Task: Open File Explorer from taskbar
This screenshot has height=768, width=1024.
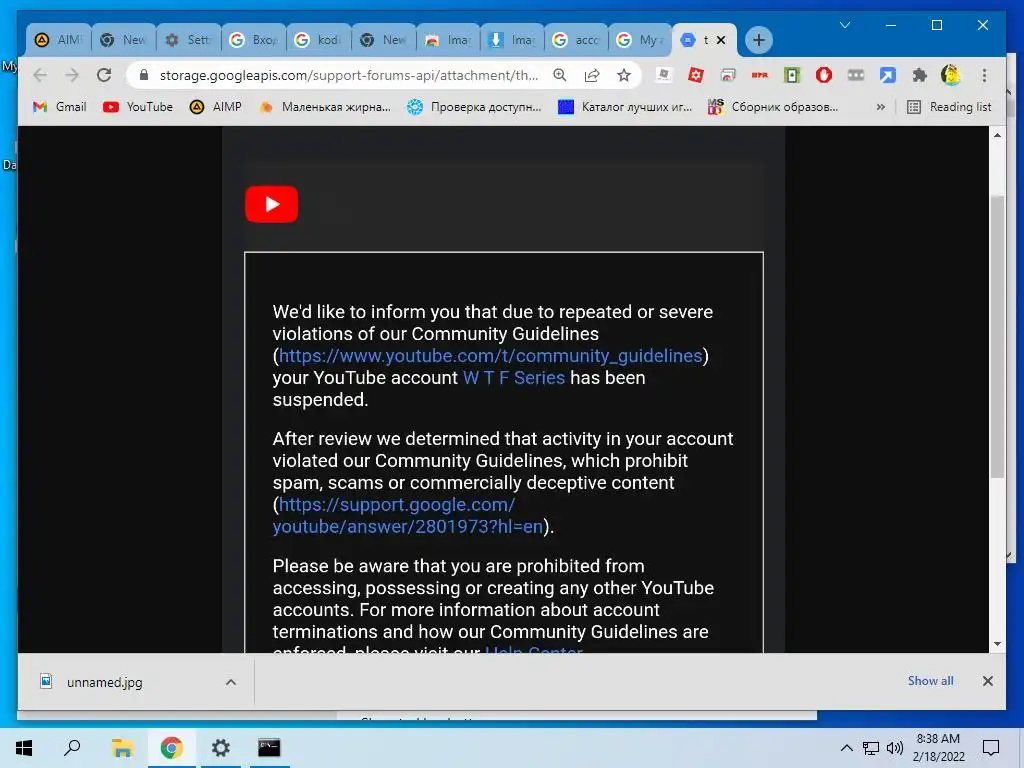Action: (122, 748)
